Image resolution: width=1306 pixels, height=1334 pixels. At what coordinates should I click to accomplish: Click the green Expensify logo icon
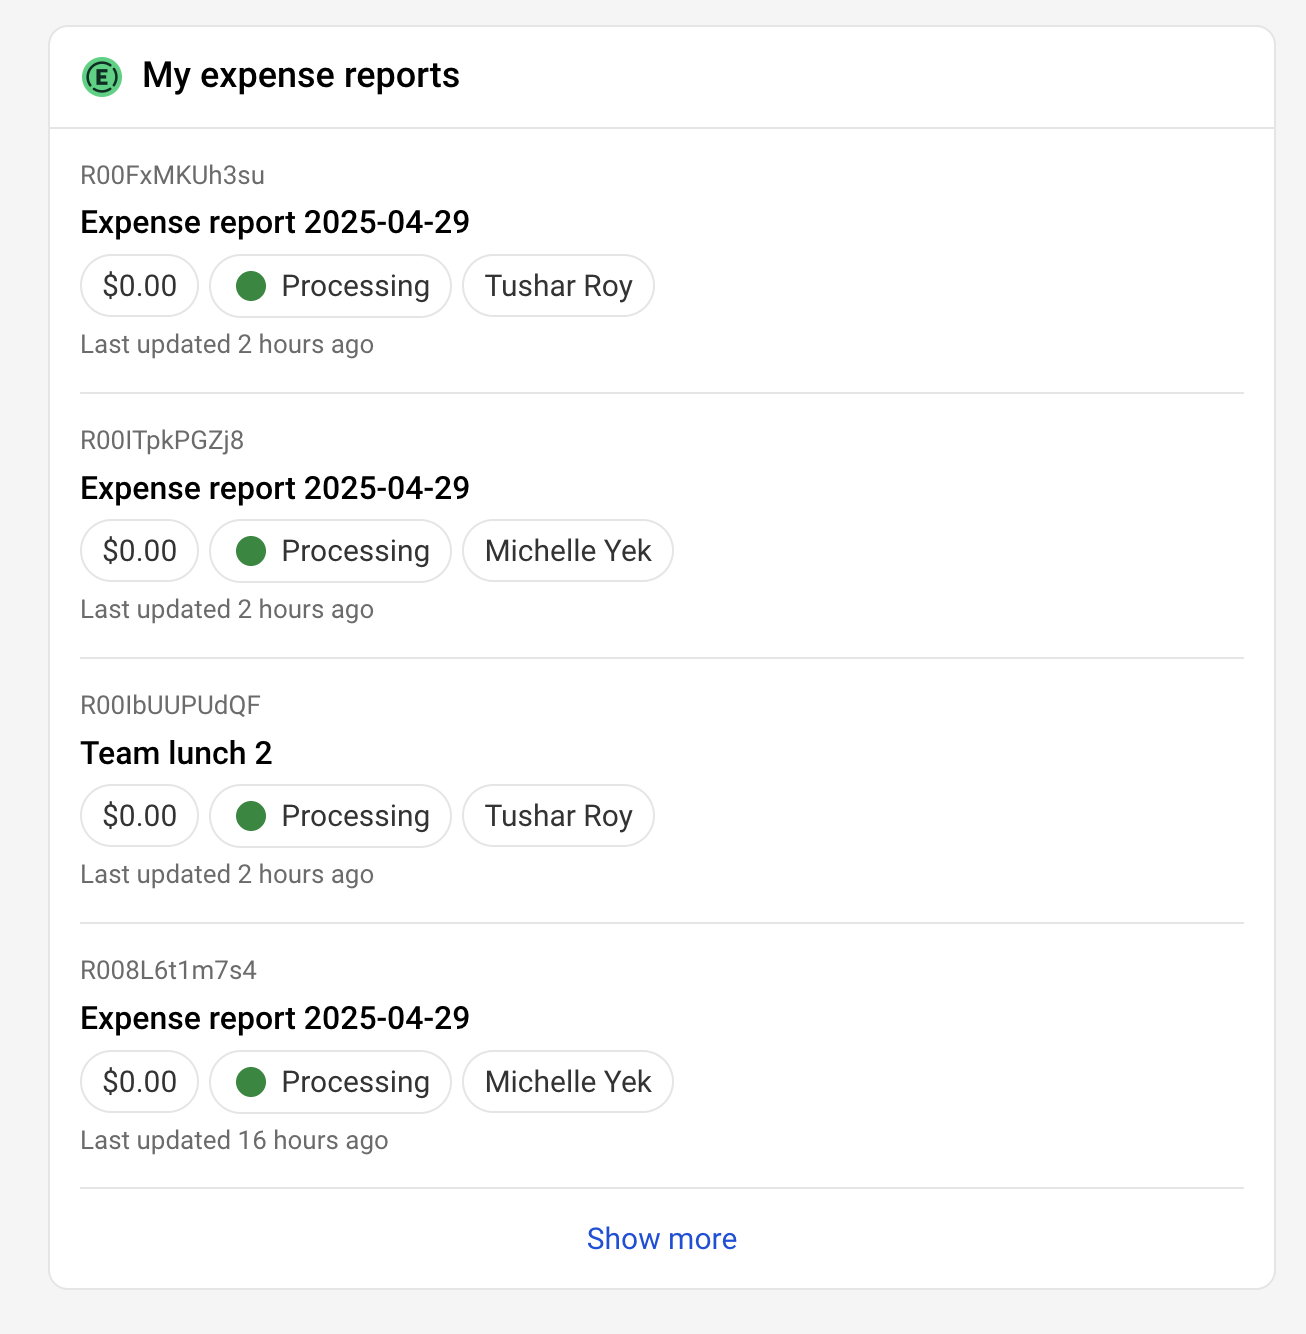click(x=102, y=77)
